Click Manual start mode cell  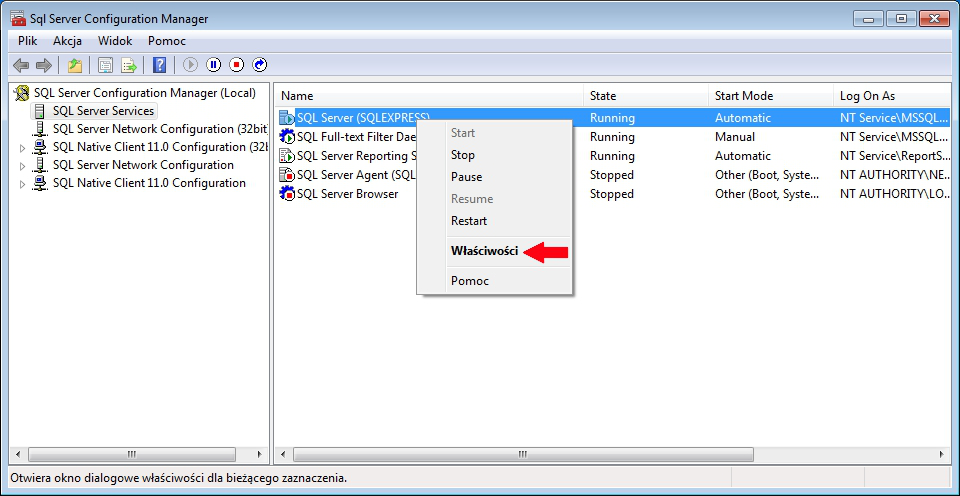pyautogui.click(x=735, y=137)
